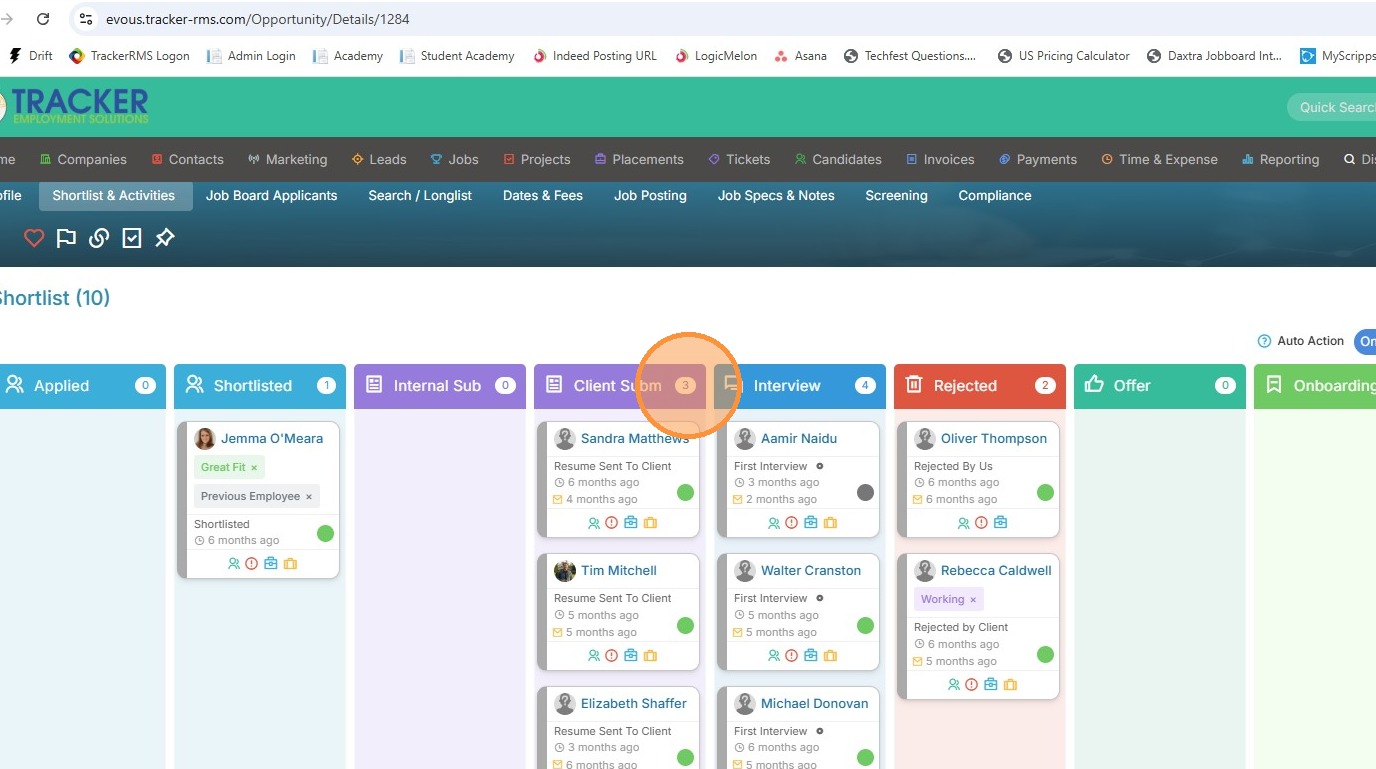Open Oliver Thompson's candidate record
The height and width of the screenshot is (769, 1376).
click(x=994, y=439)
